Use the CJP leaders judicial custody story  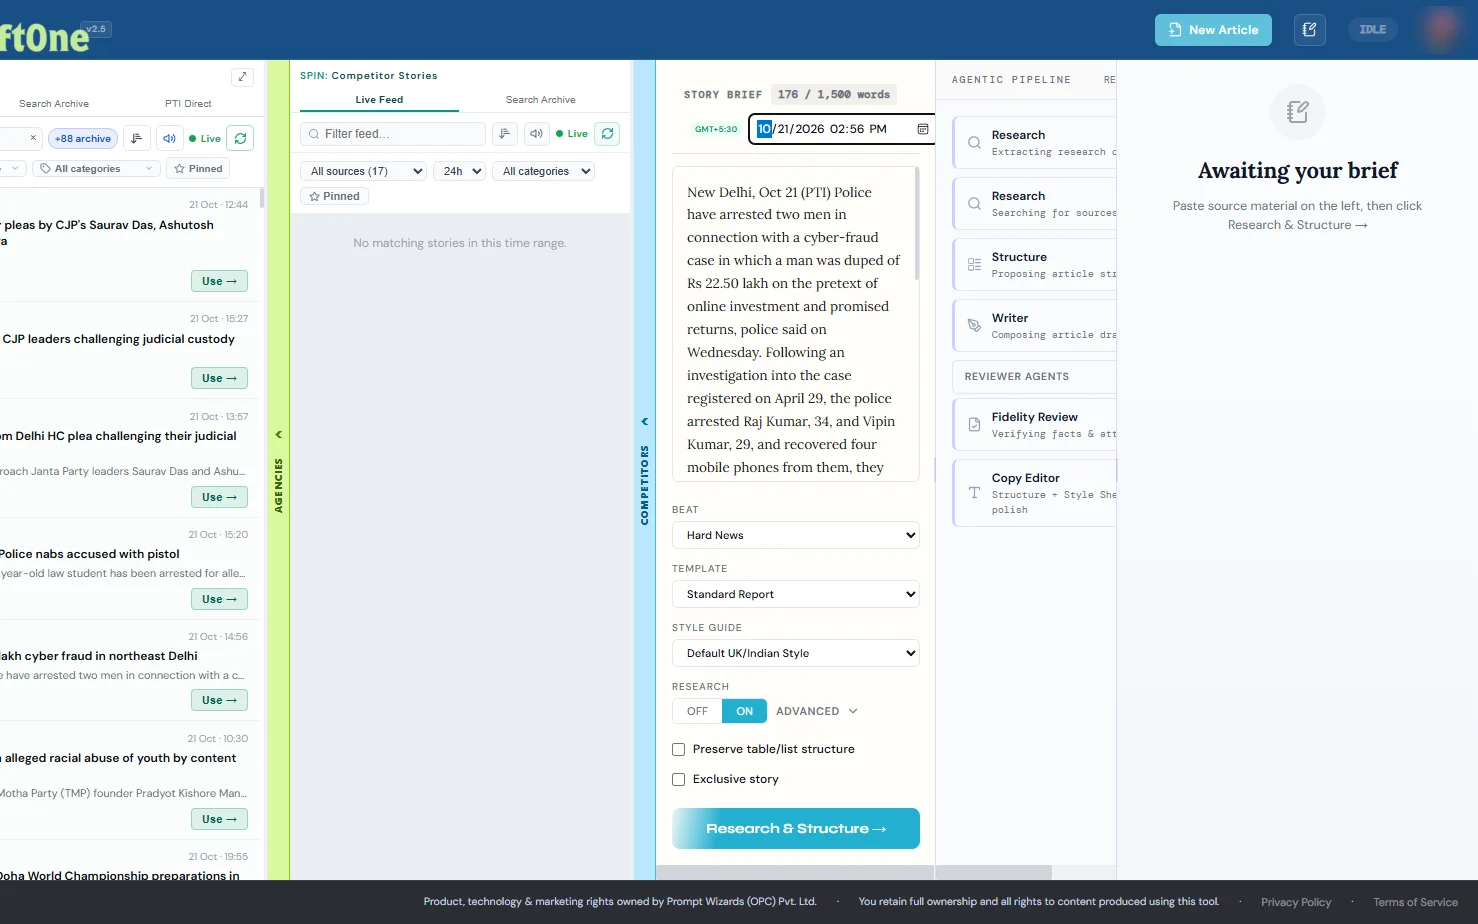[219, 378]
